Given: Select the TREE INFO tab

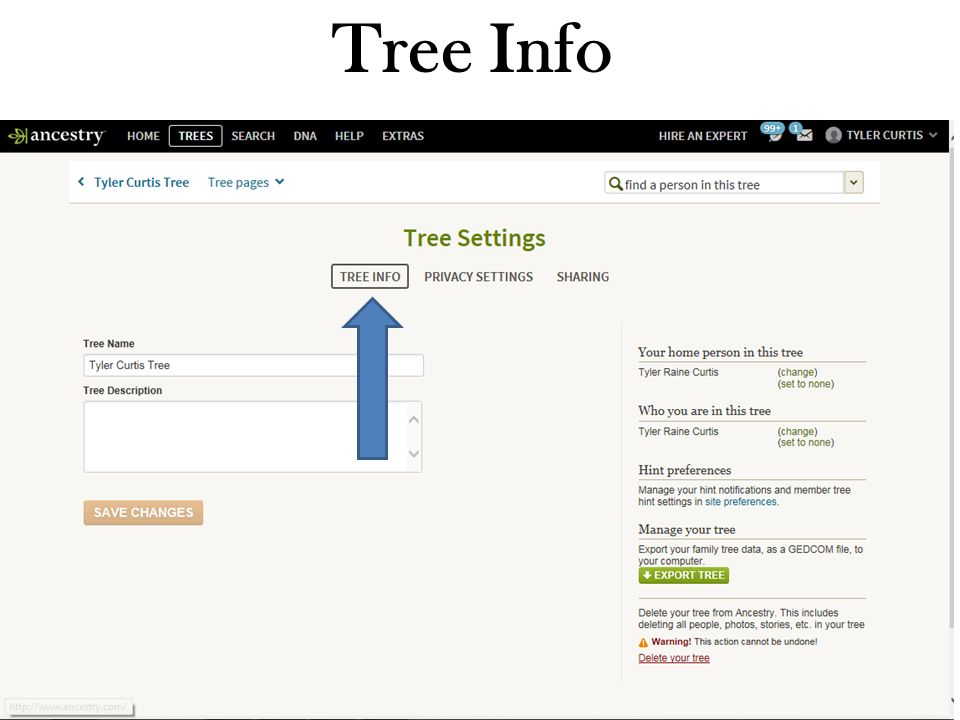Looking at the screenshot, I should 370,277.
